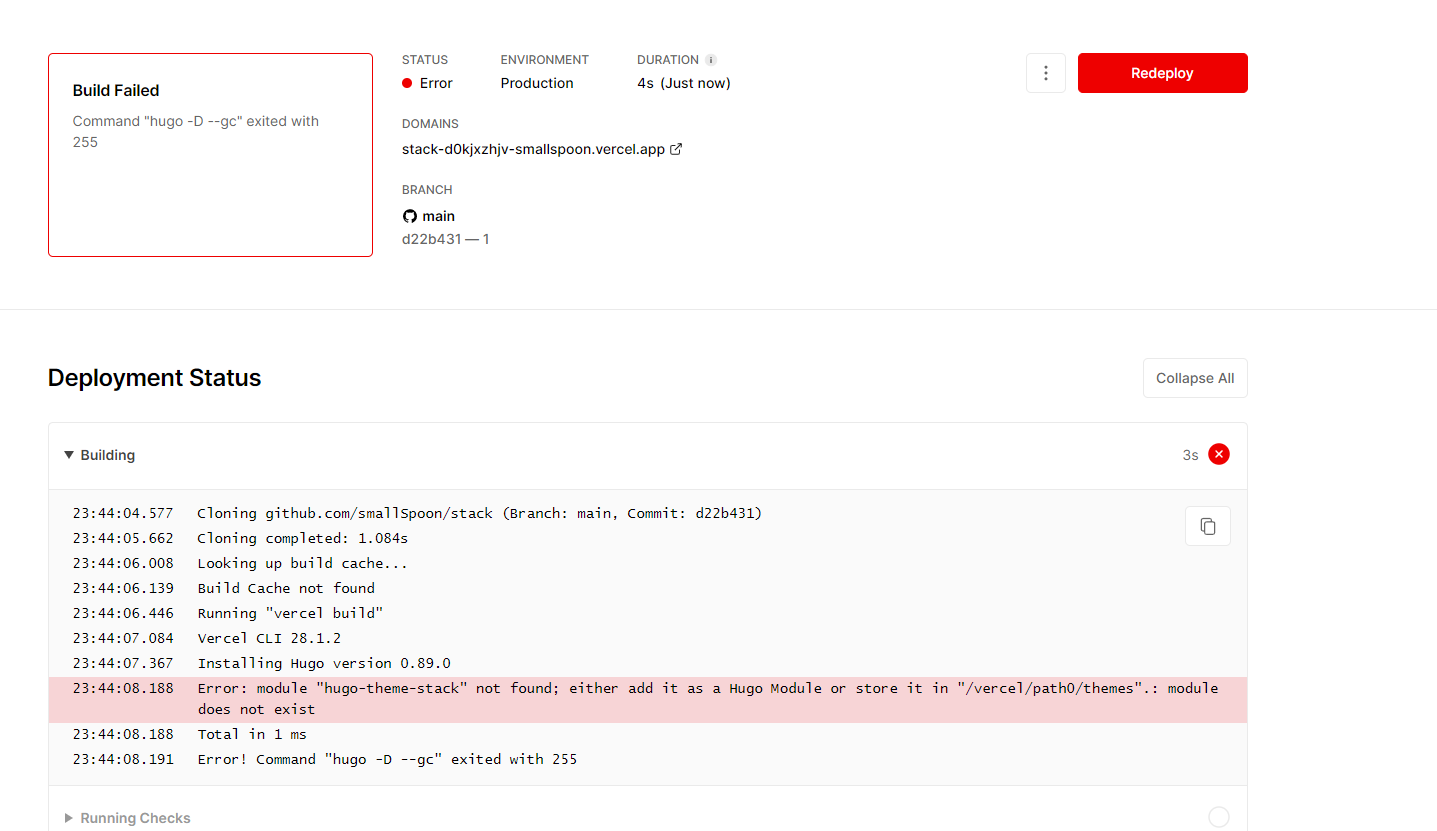The height and width of the screenshot is (831, 1437).
Task: Click the duration info icon
Action: (711, 60)
